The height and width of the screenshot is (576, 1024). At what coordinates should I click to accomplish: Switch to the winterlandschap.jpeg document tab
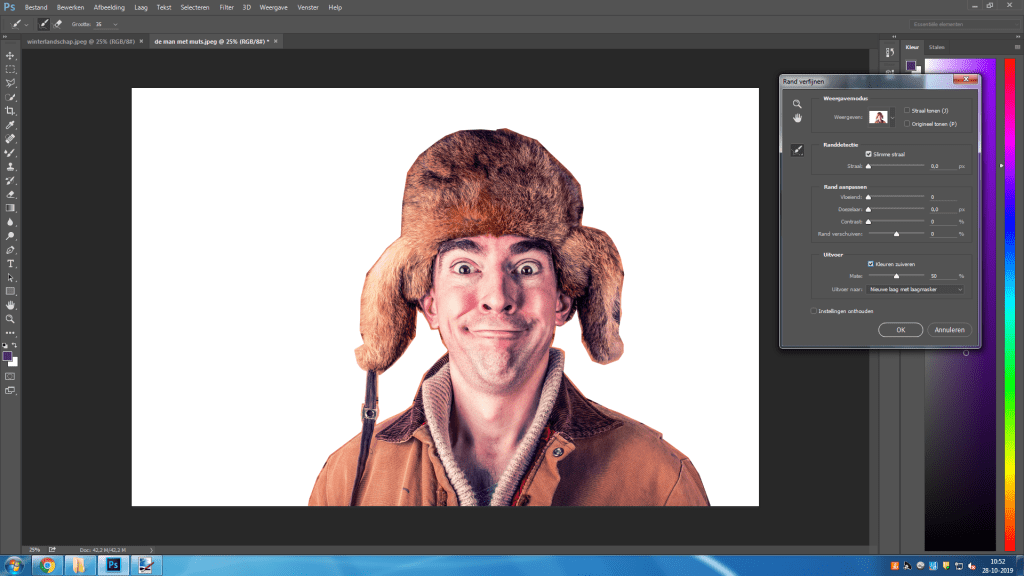point(83,41)
